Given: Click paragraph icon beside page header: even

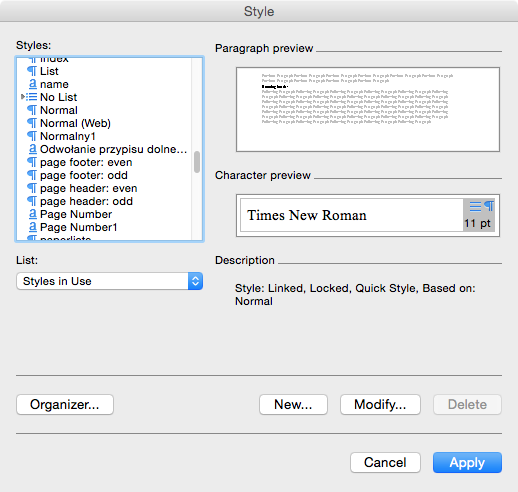Looking at the screenshot, I should [32, 188].
